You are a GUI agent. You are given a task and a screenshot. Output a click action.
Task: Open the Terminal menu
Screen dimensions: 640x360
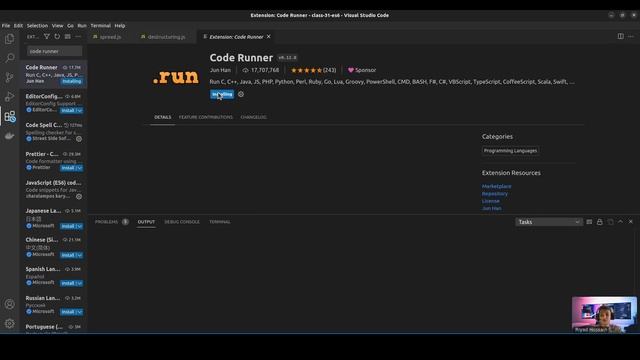tap(100, 26)
